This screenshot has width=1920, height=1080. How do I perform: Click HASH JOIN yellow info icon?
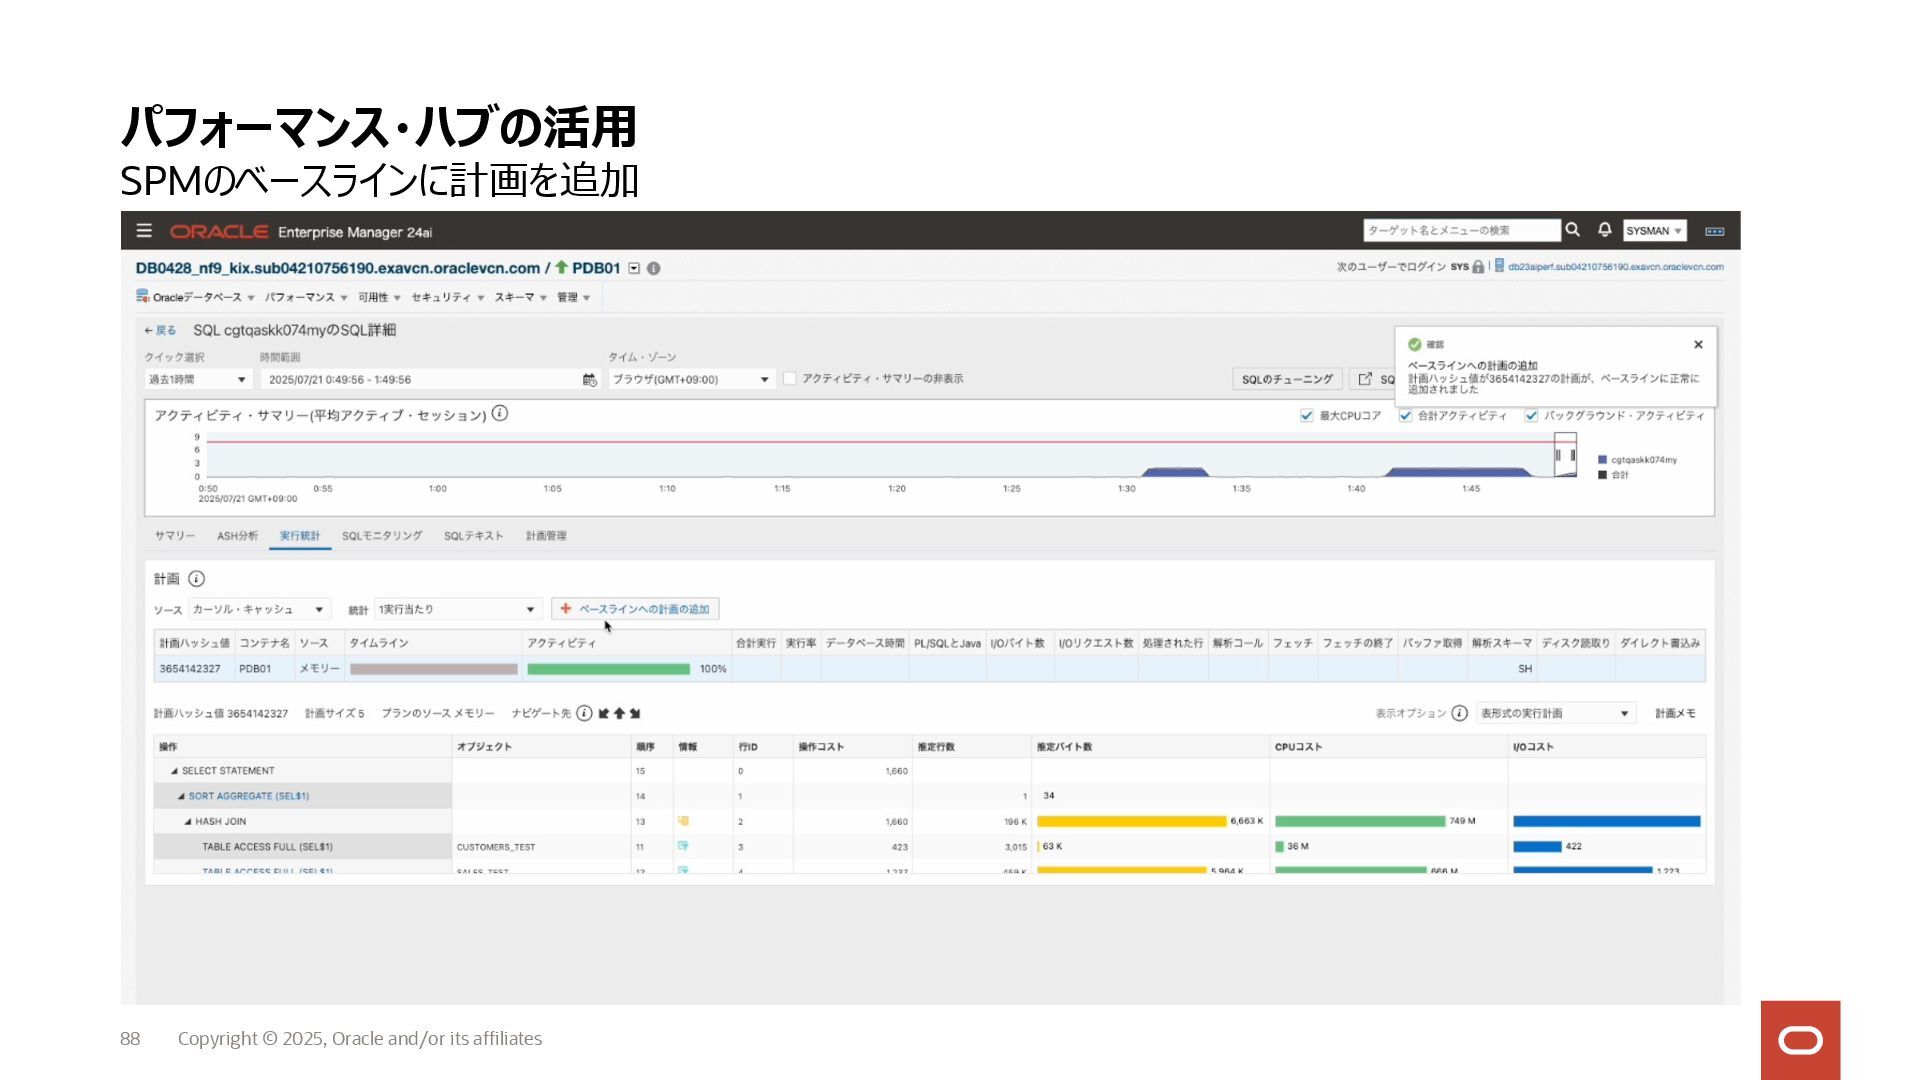coord(683,821)
